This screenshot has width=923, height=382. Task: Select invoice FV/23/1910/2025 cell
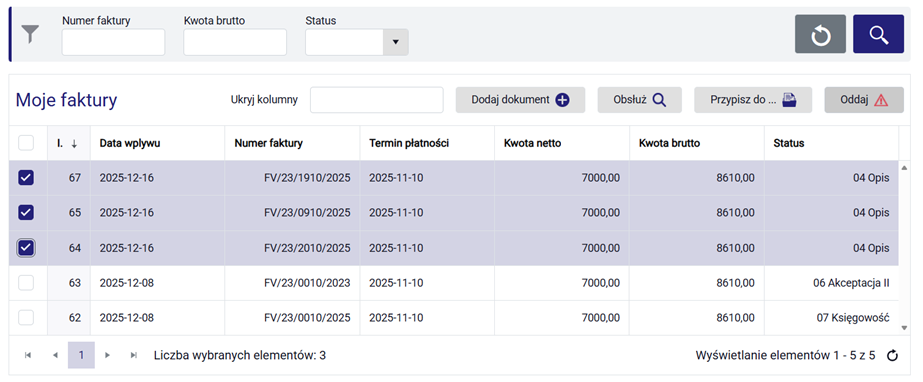point(292,178)
